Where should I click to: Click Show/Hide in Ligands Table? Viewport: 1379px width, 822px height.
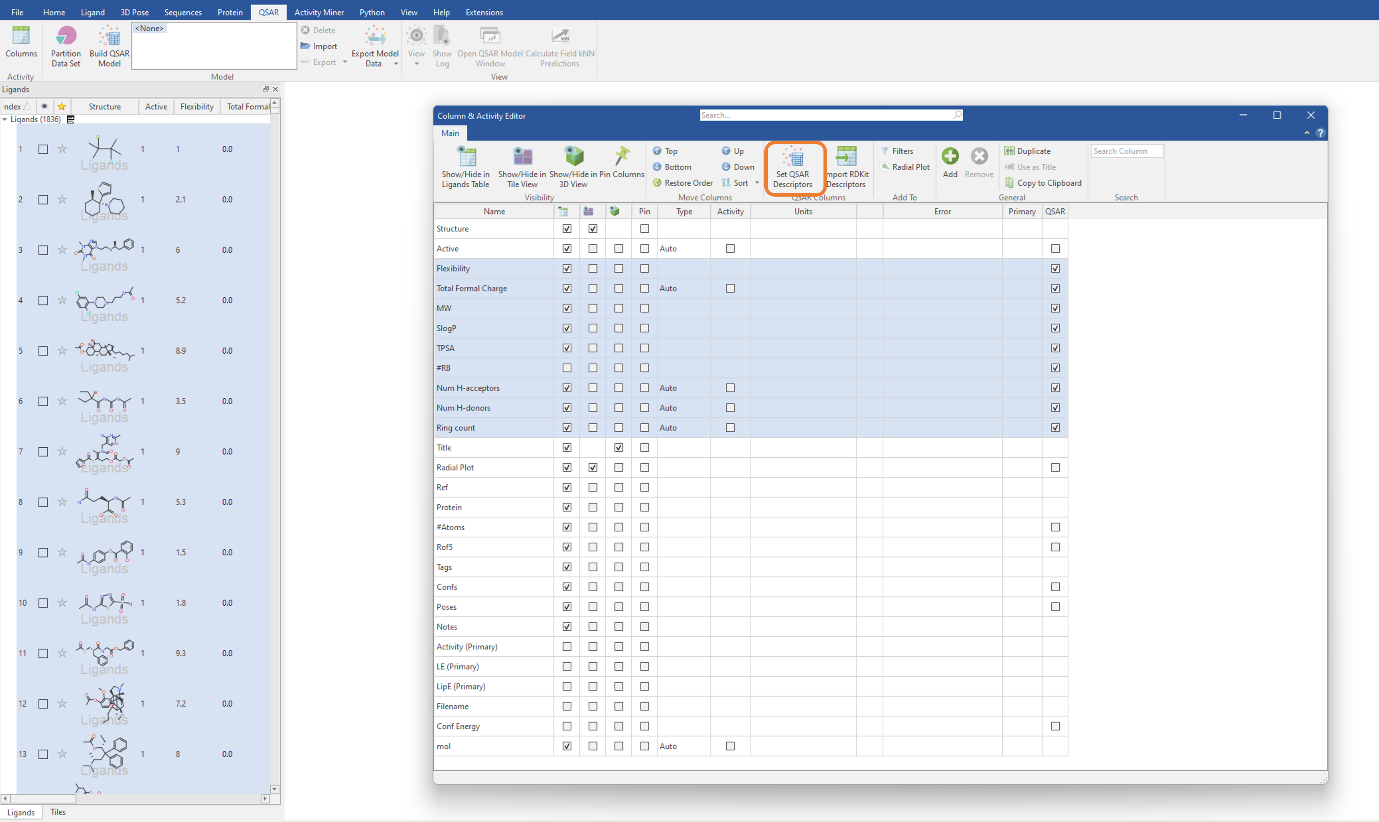click(466, 167)
